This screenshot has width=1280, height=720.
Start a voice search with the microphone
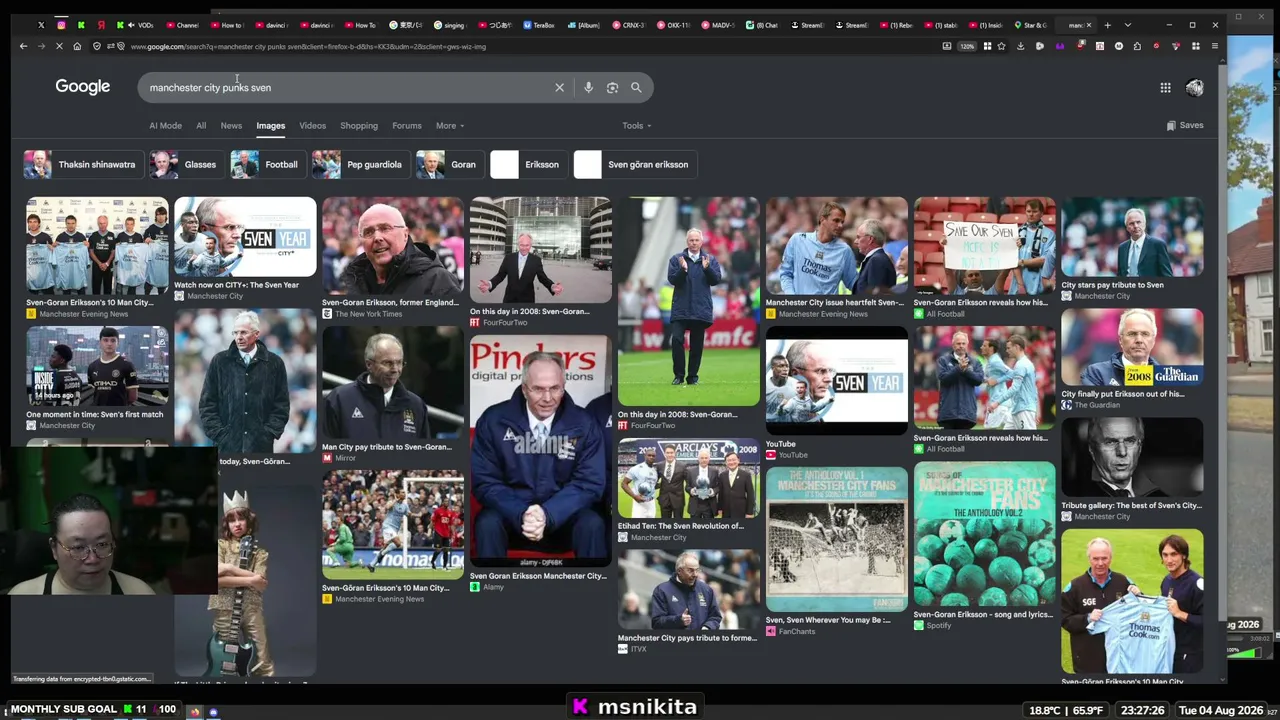pyautogui.click(x=588, y=87)
